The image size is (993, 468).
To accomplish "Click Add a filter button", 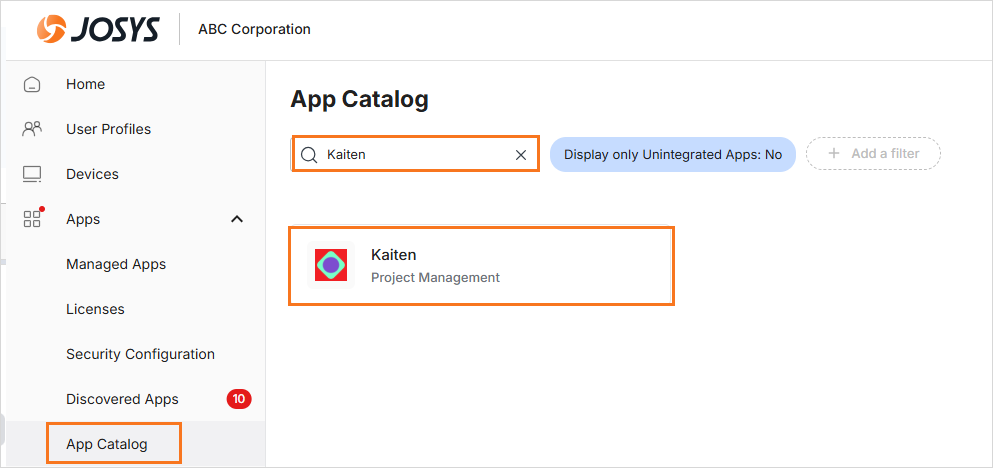I will coord(873,153).
